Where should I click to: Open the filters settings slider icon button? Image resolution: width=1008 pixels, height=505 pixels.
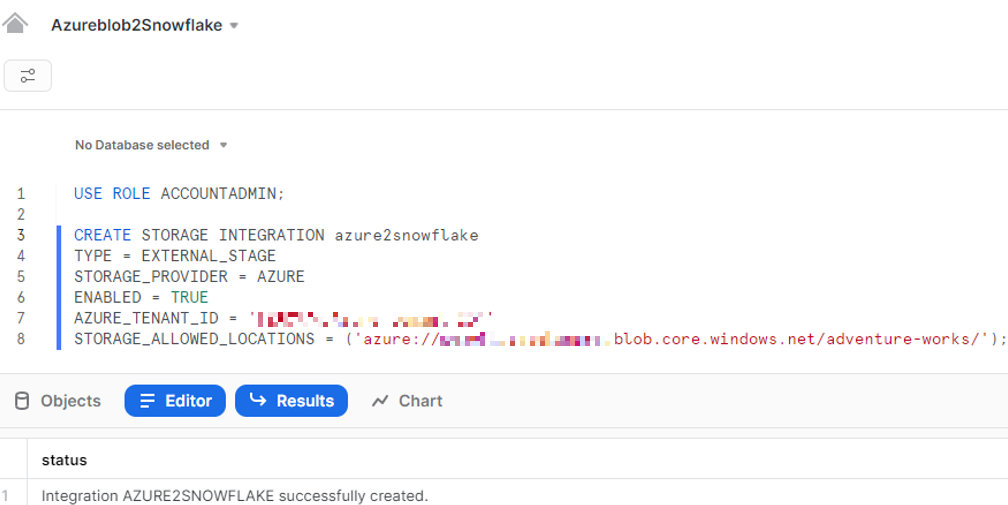click(x=28, y=76)
